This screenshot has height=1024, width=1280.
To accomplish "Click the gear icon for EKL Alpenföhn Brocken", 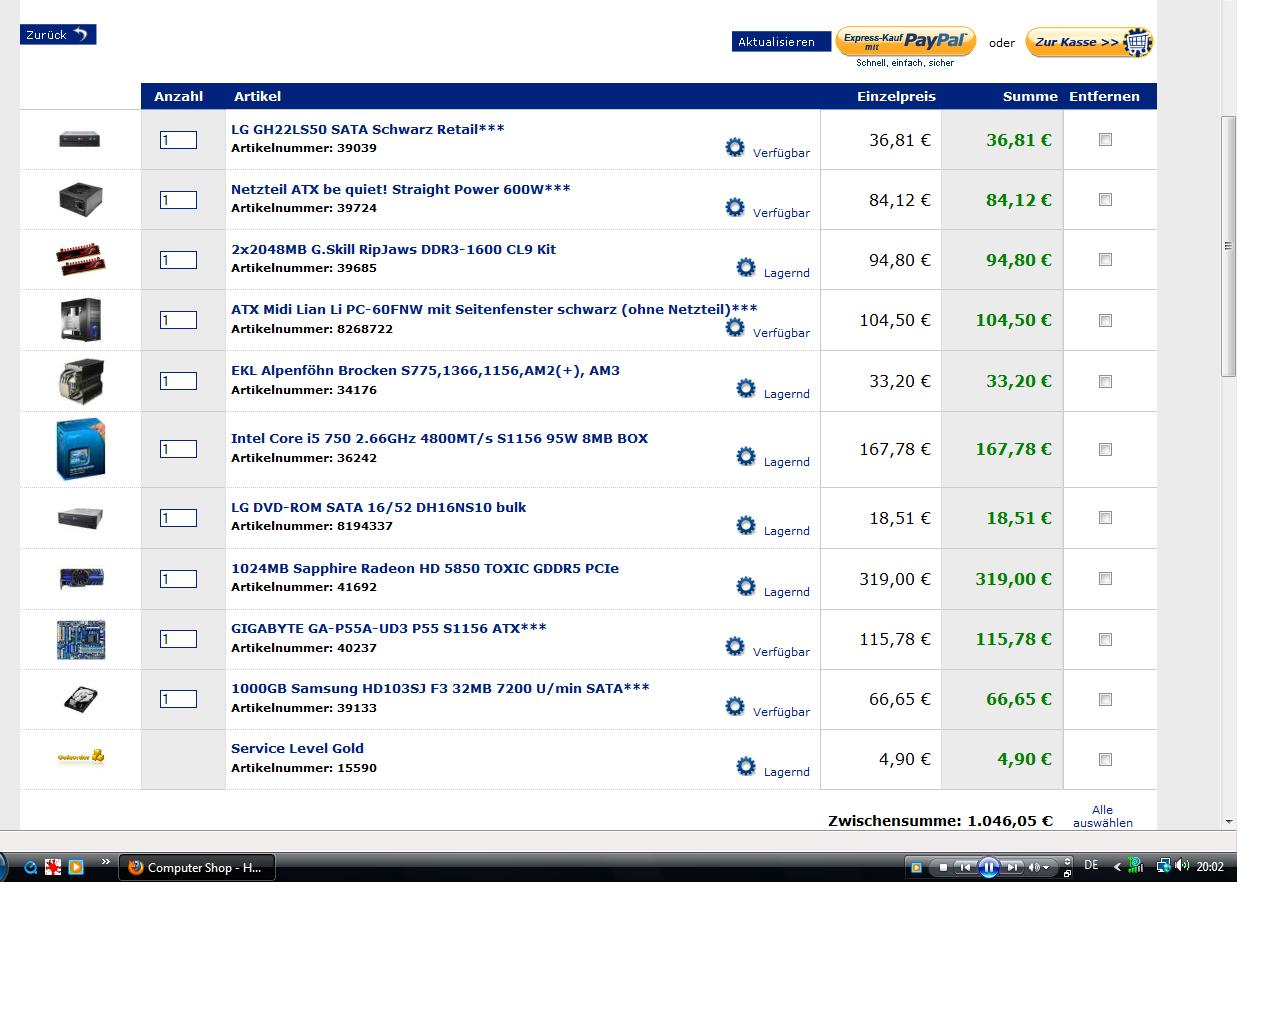I will (x=746, y=388).
